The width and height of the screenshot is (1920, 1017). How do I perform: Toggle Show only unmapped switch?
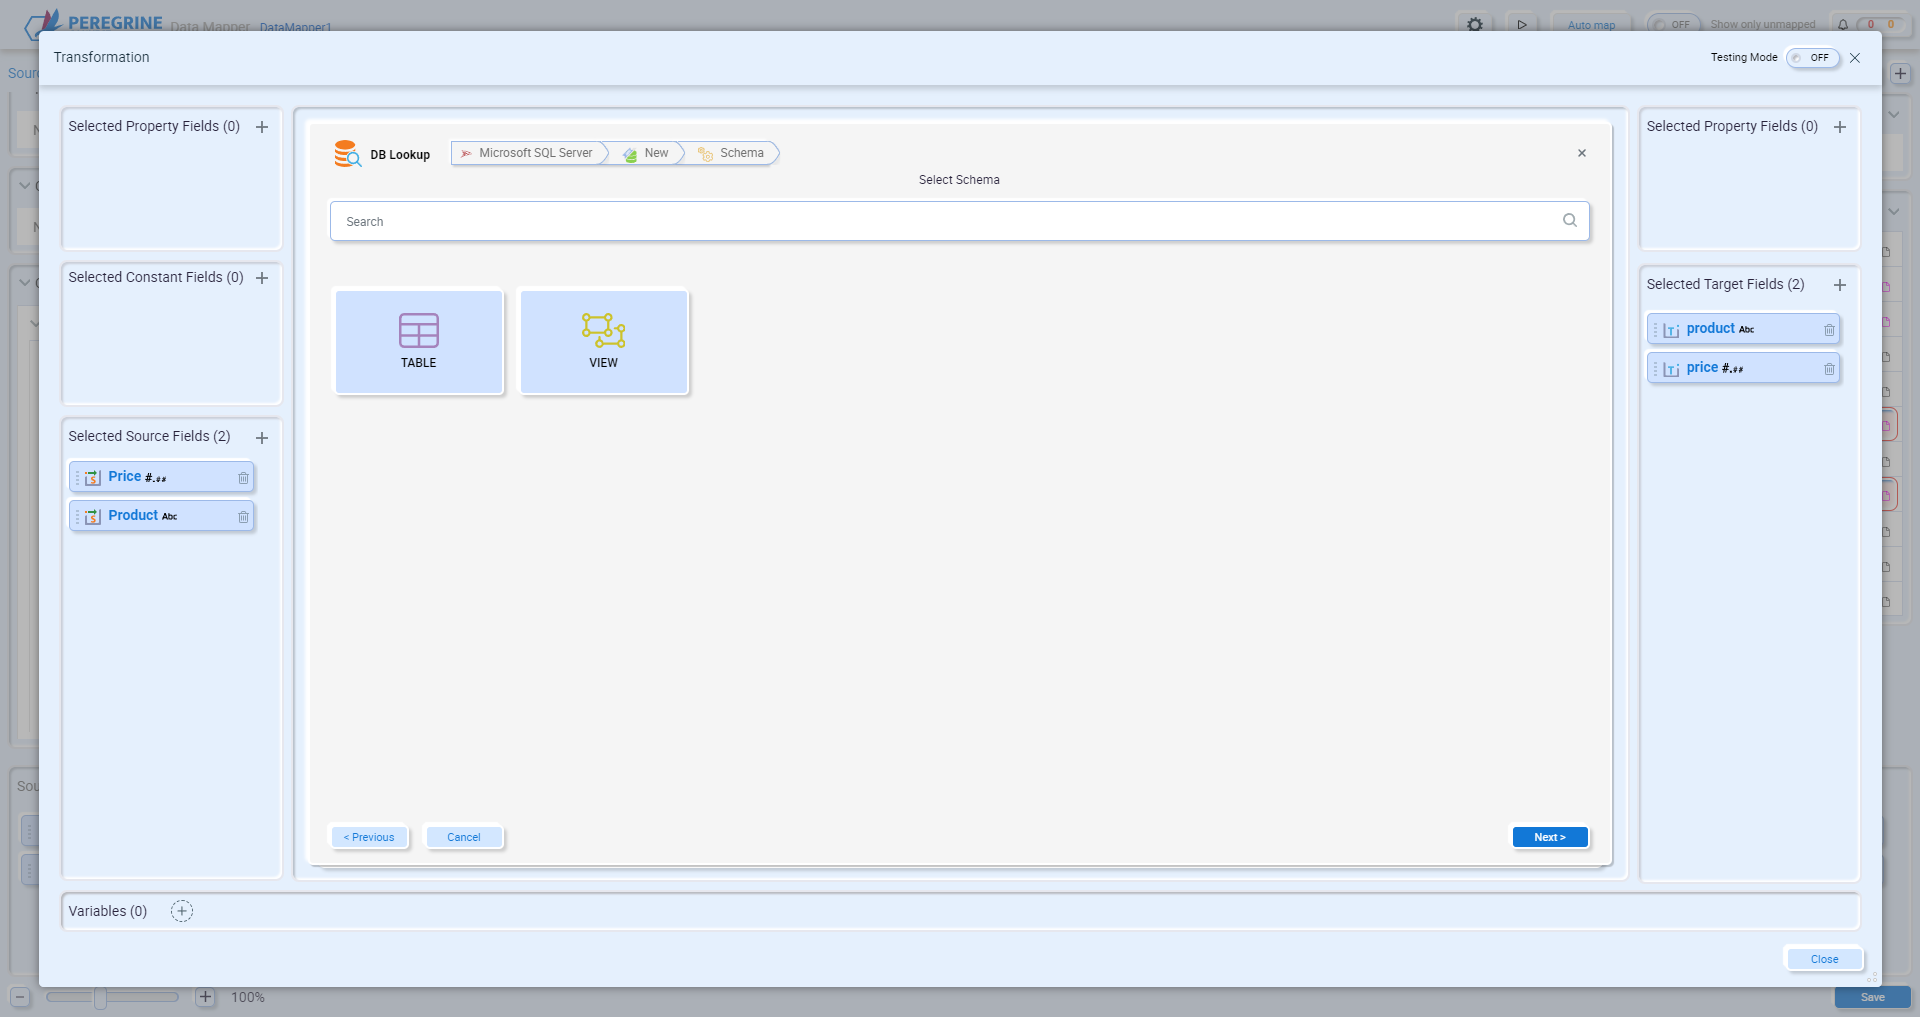pyautogui.click(x=1673, y=24)
